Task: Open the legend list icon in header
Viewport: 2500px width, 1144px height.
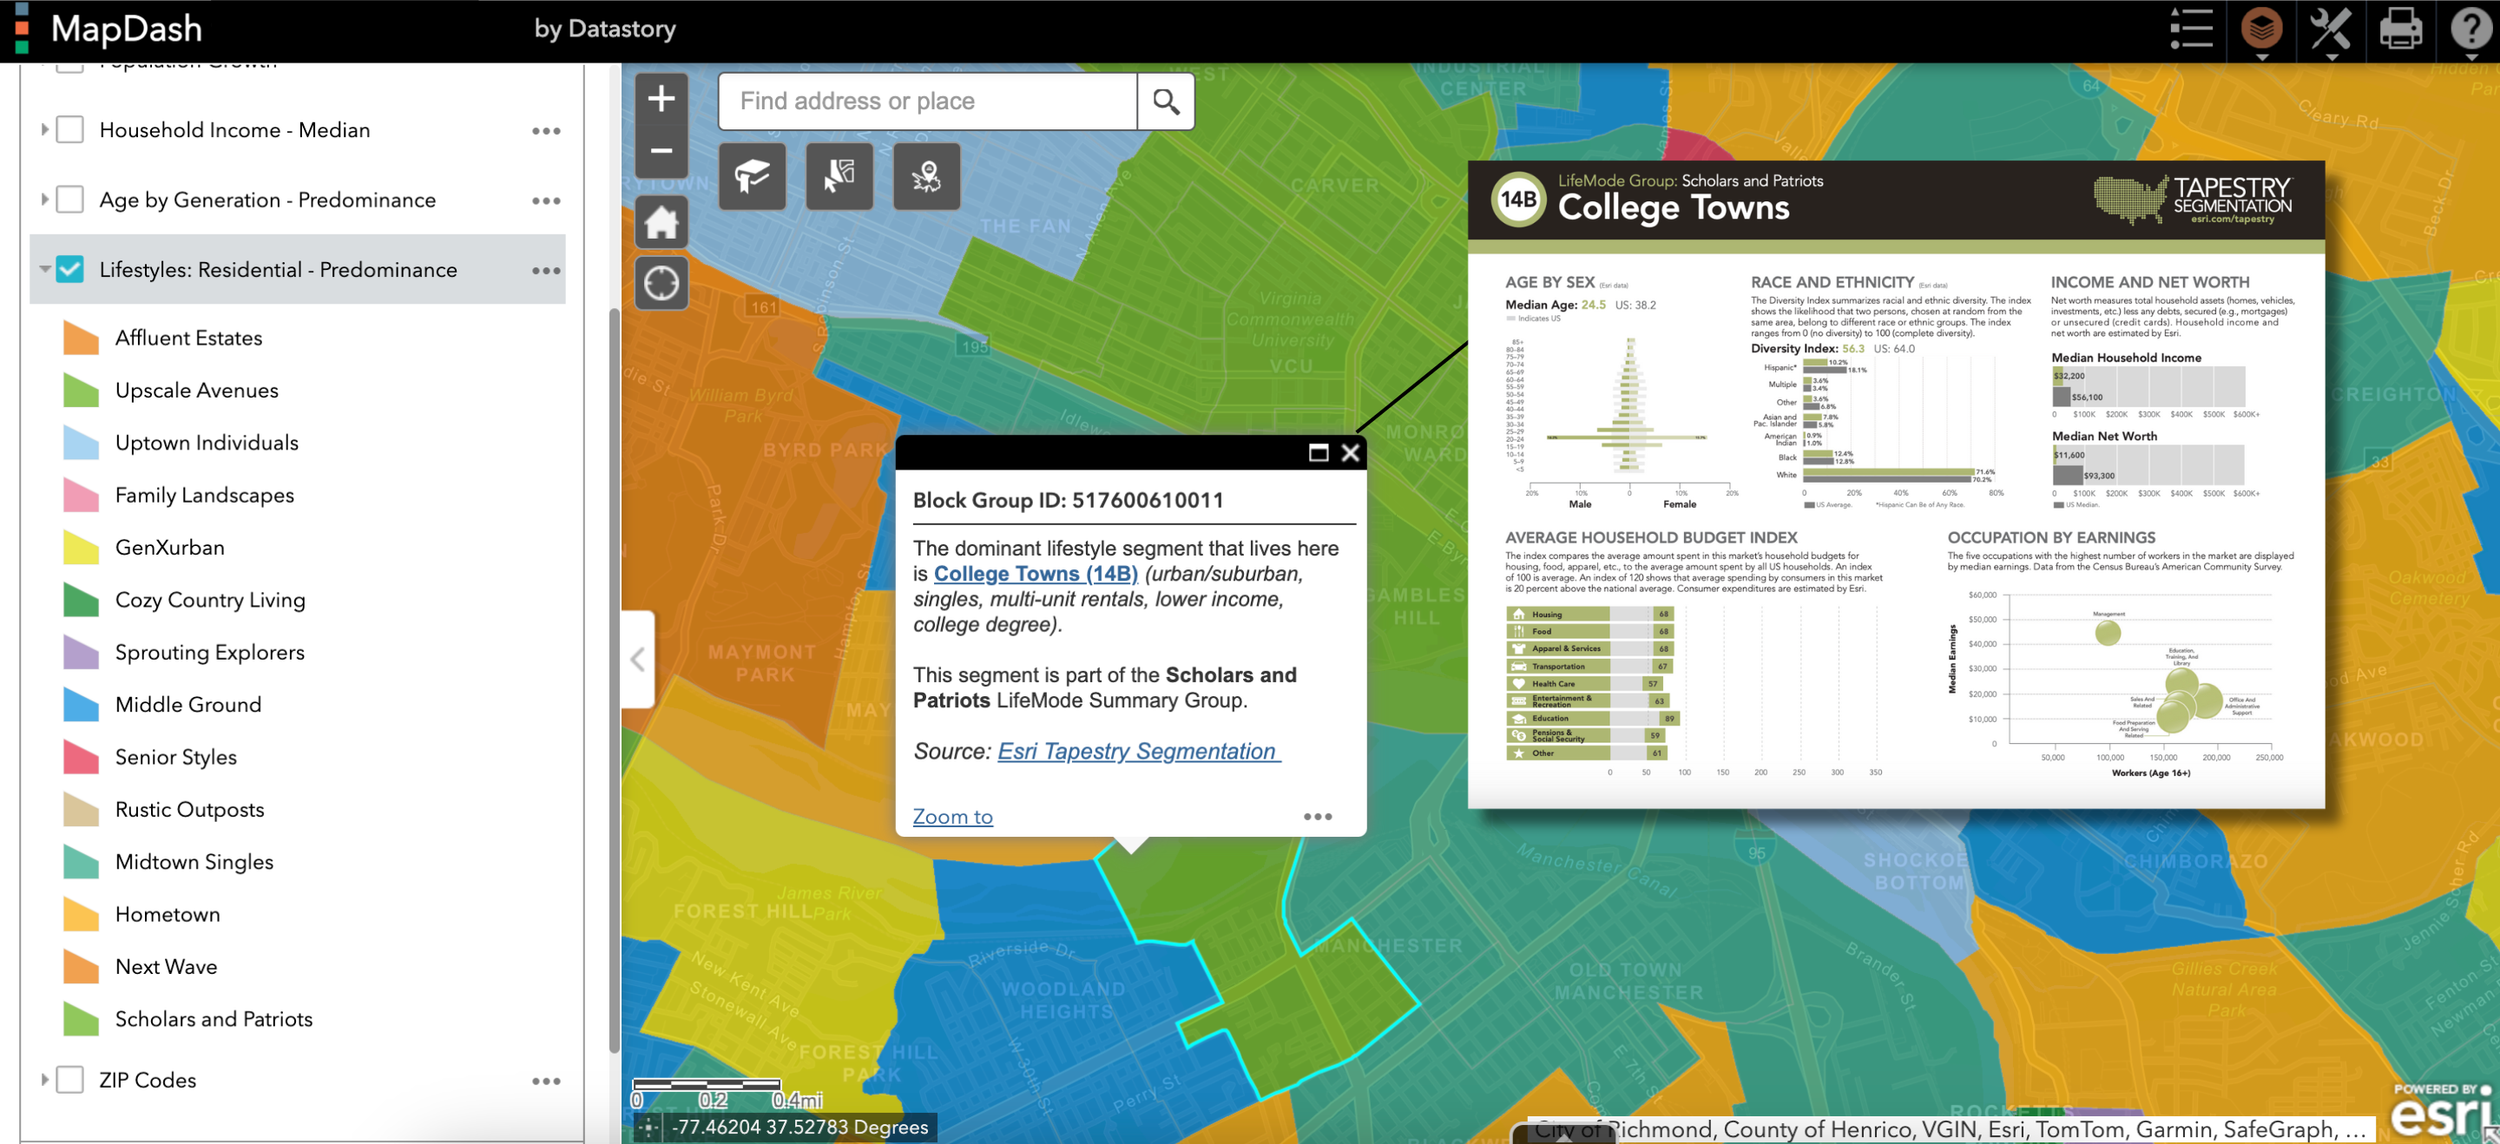Action: click(2191, 28)
